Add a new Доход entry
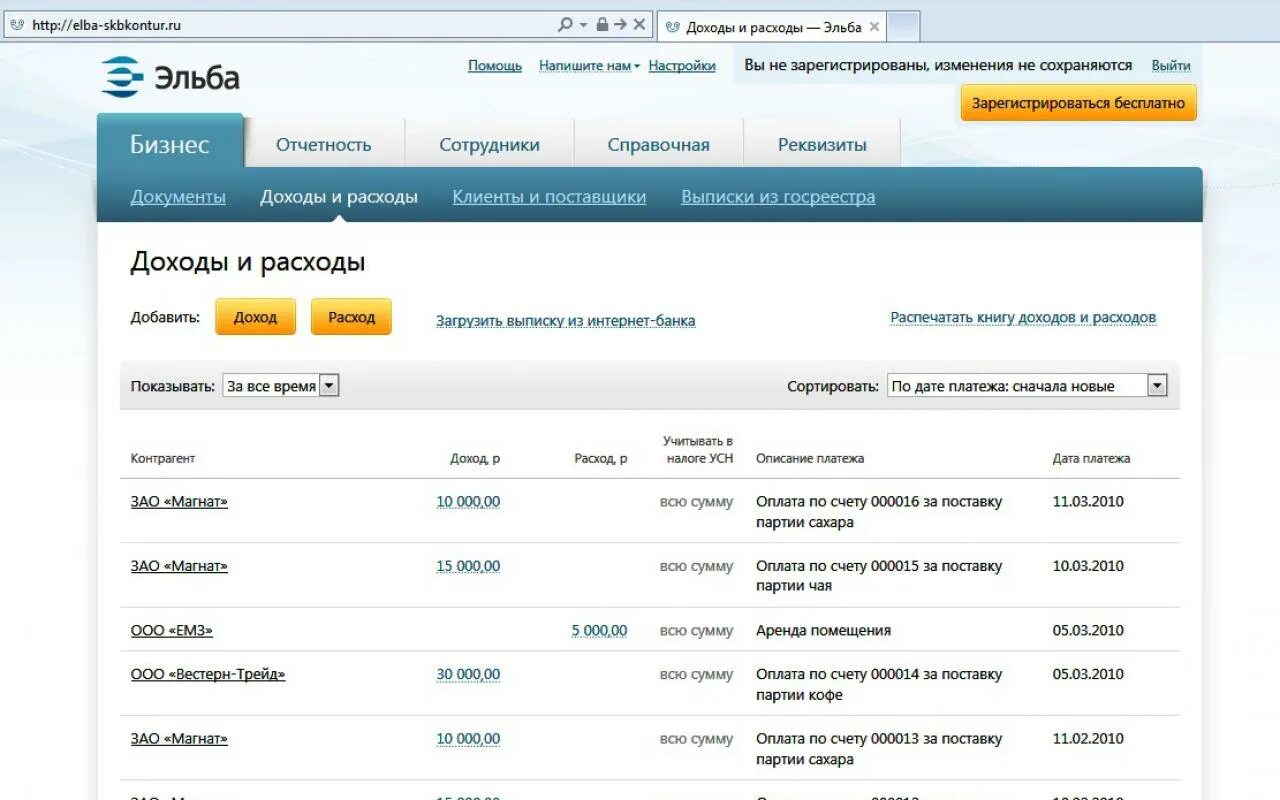The image size is (1280, 800). pos(255,317)
